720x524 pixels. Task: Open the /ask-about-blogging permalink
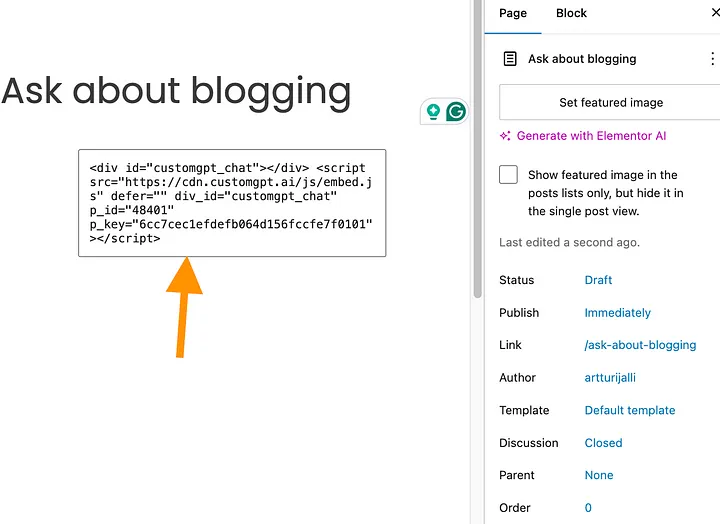(640, 345)
